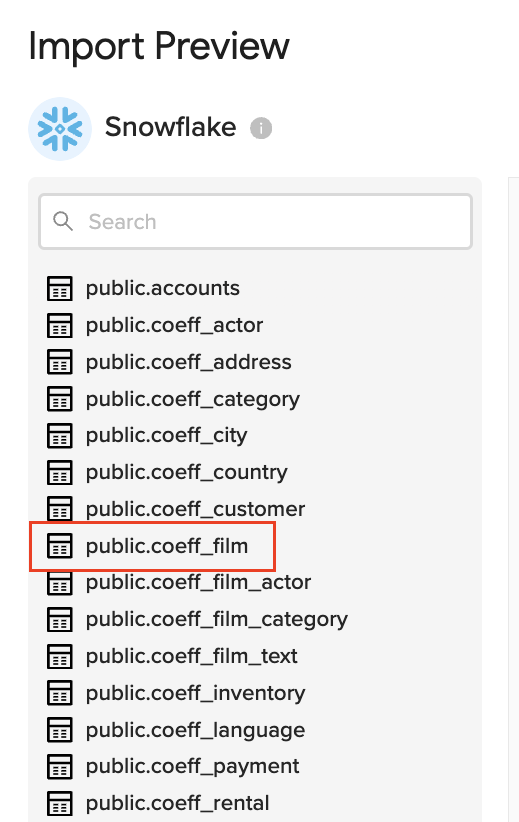The height and width of the screenshot is (822, 519).
Task: Open the info icon beside Snowflake
Action: click(x=261, y=128)
